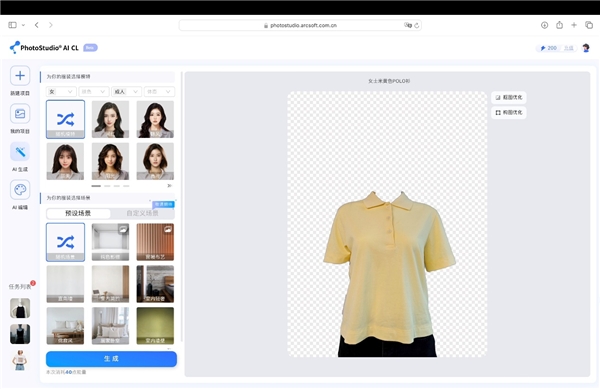Open the gender dropdown showing 女

tap(60, 92)
